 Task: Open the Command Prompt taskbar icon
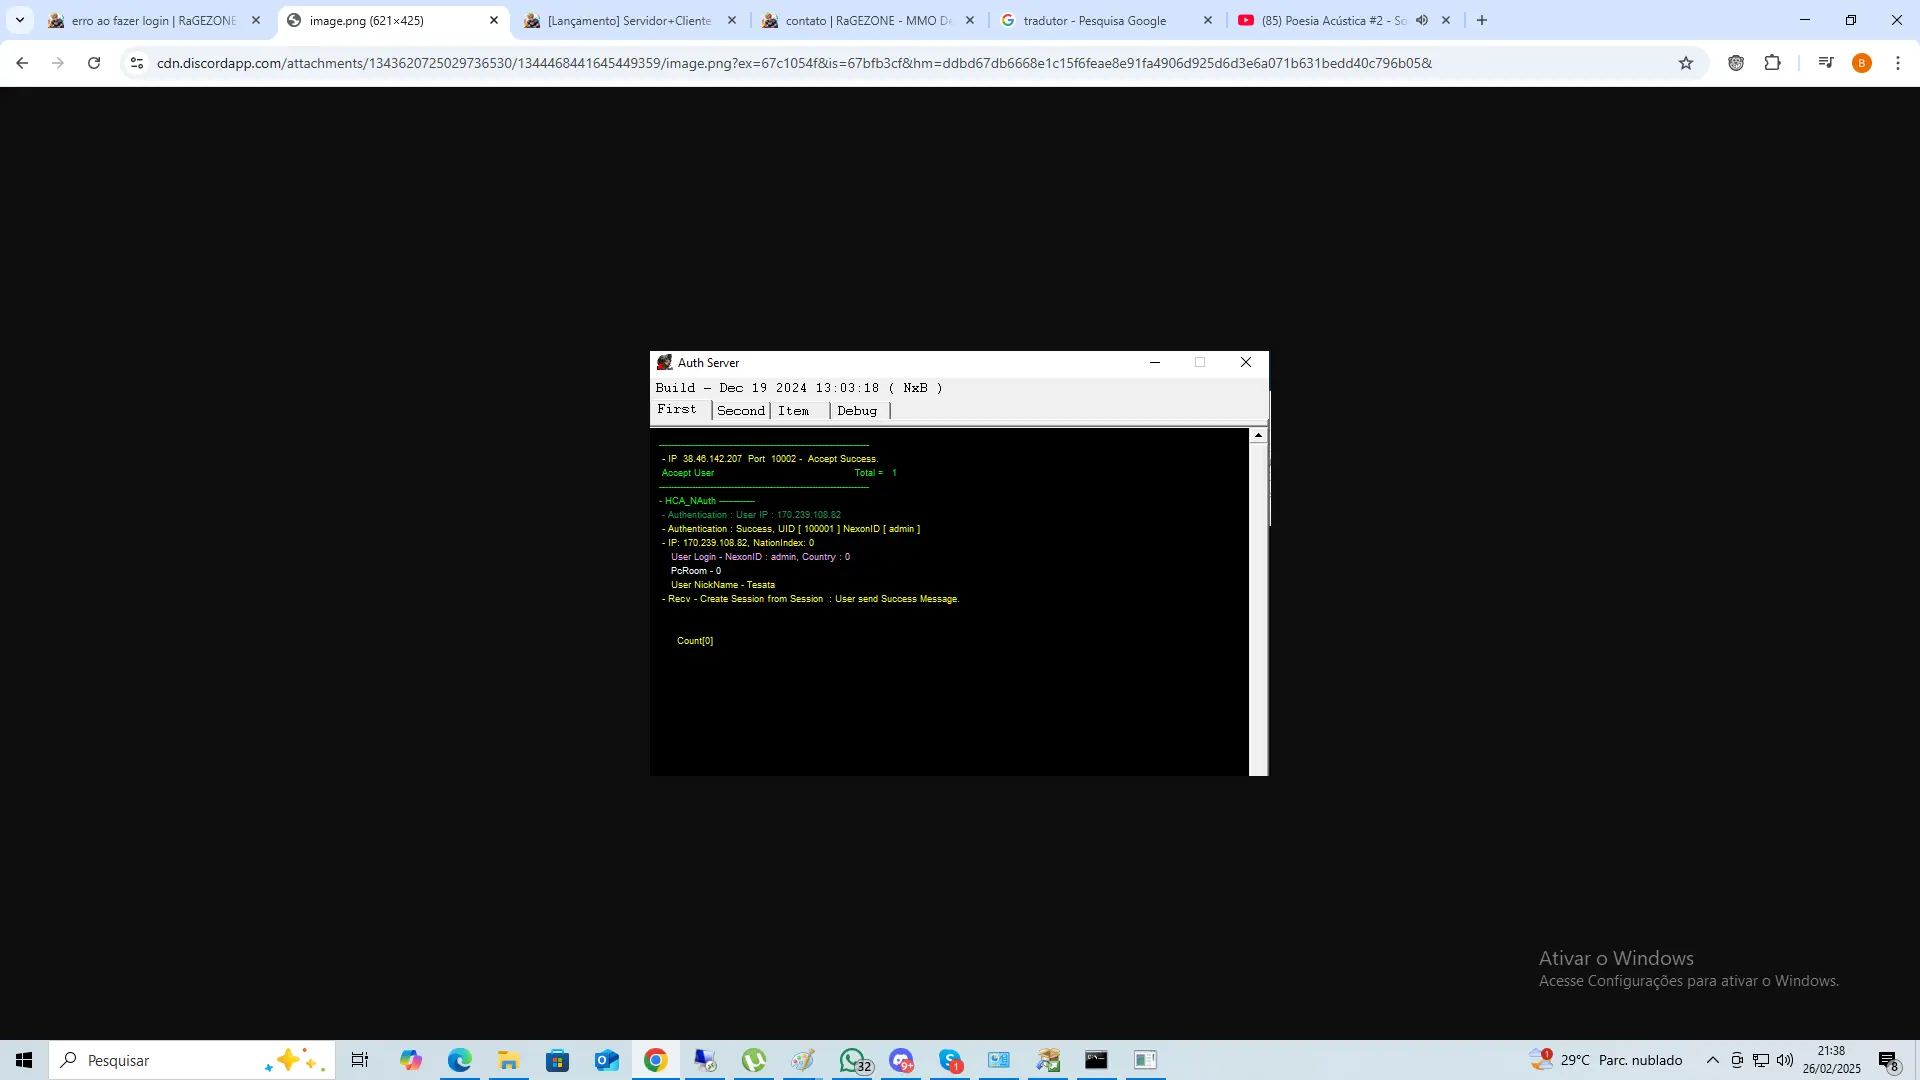click(1097, 1060)
